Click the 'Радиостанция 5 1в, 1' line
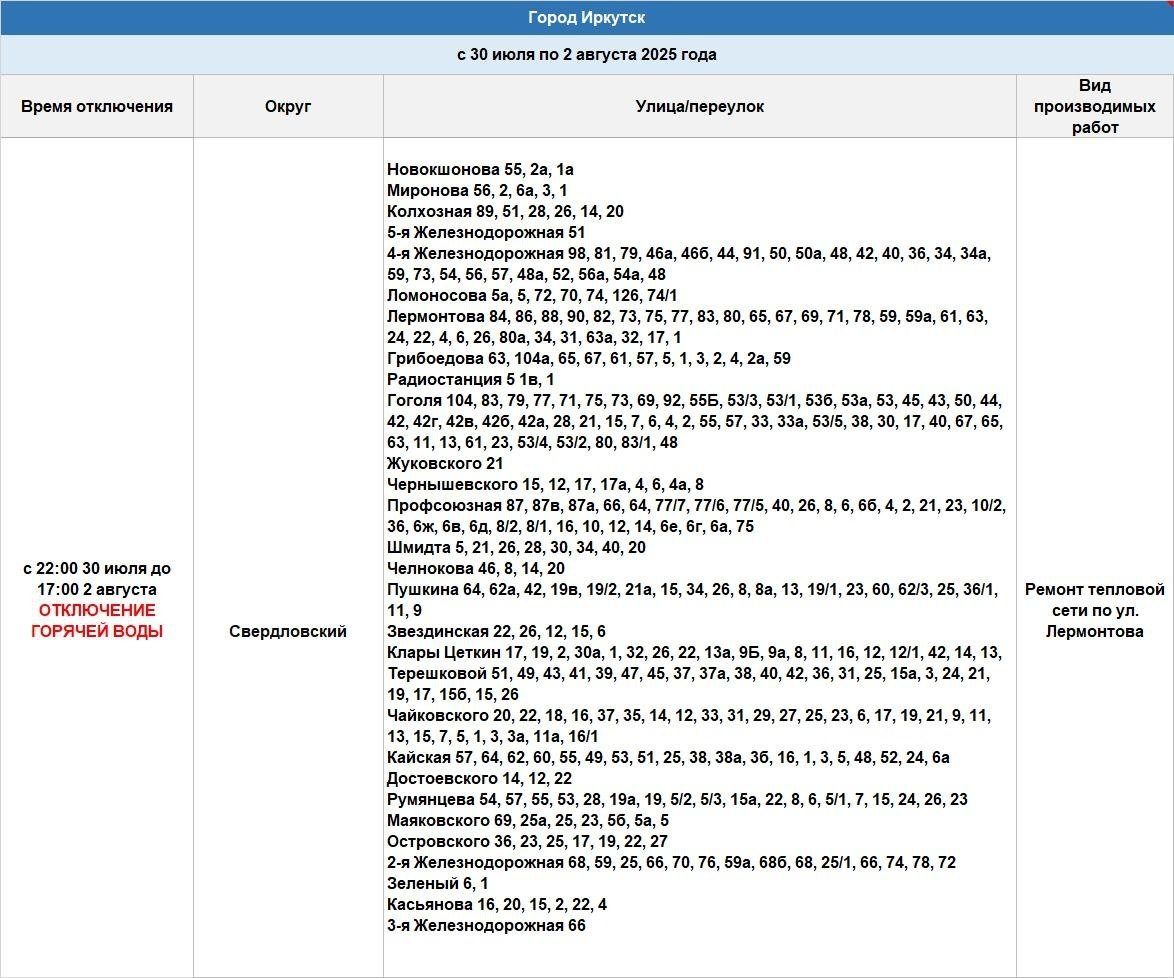1174x978 pixels. point(470,379)
